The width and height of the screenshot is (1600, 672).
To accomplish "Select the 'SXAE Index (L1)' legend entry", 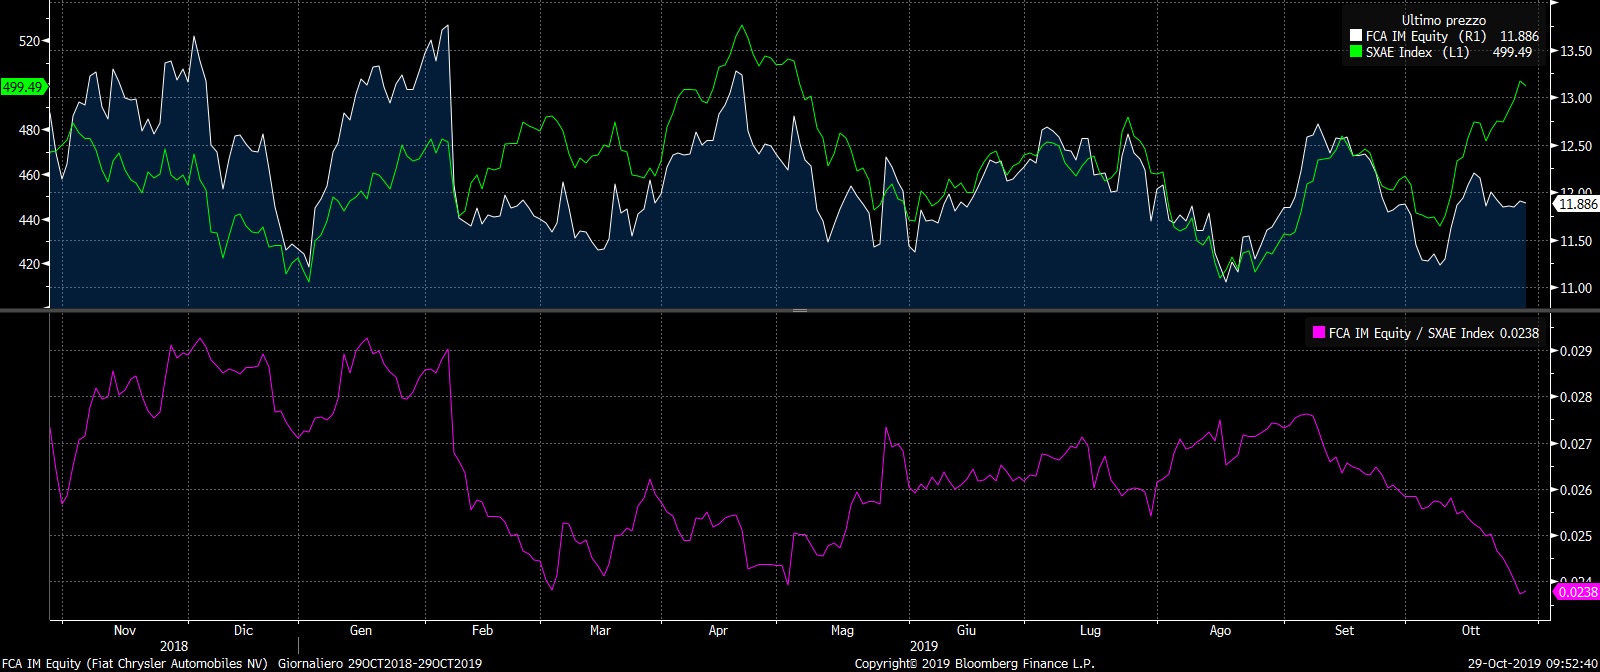I will [x=1418, y=52].
